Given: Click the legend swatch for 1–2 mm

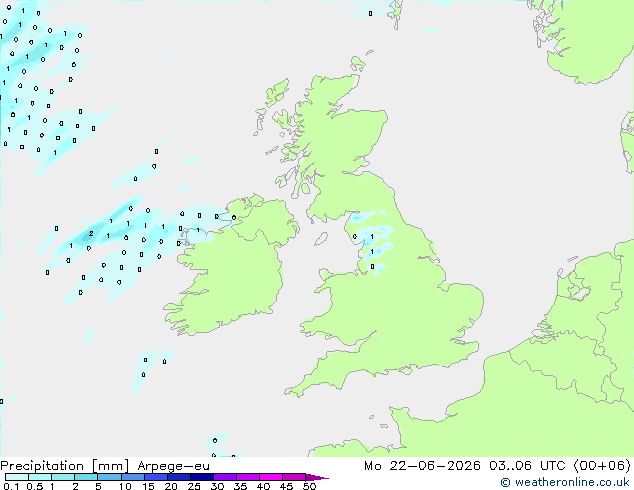Looking at the screenshot, I should (x=63, y=477).
